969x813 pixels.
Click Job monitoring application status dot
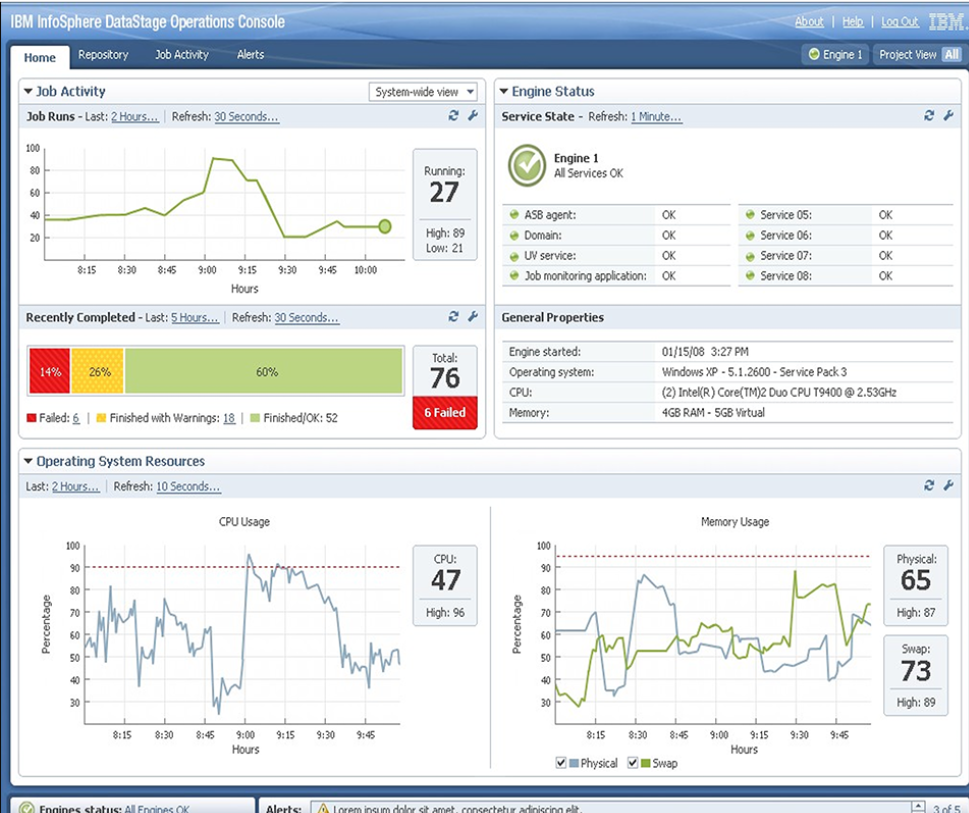click(514, 276)
